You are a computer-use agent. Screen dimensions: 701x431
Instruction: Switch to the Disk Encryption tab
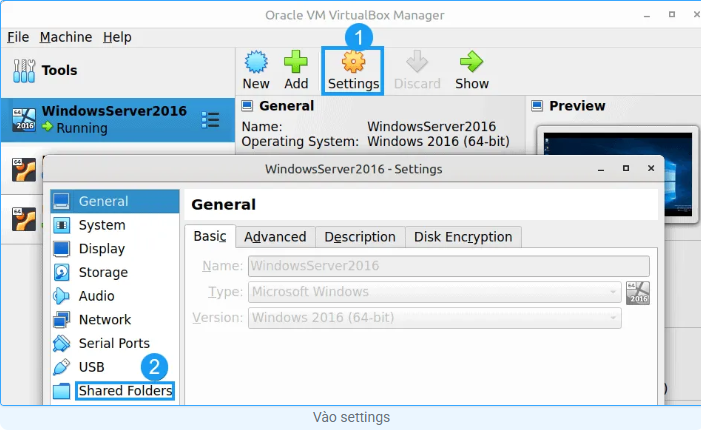[x=463, y=237]
